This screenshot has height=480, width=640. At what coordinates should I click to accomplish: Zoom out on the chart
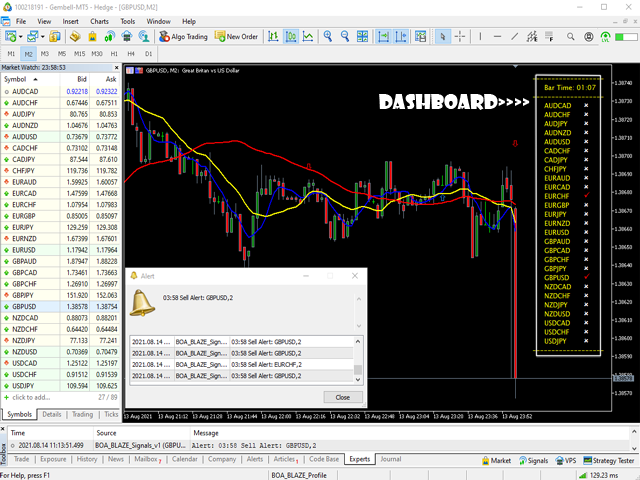[x=345, y=37]
